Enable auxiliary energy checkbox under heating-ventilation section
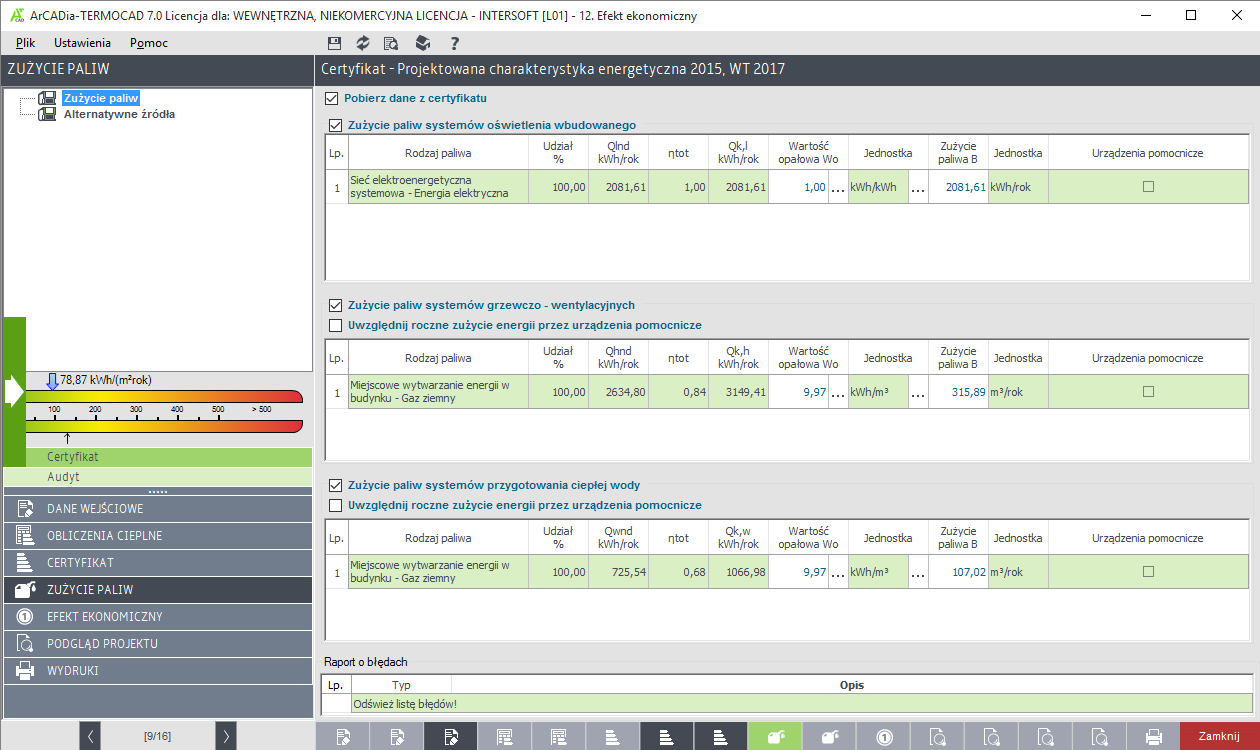This screenshot has height=750, width=1260. (335, 326)
